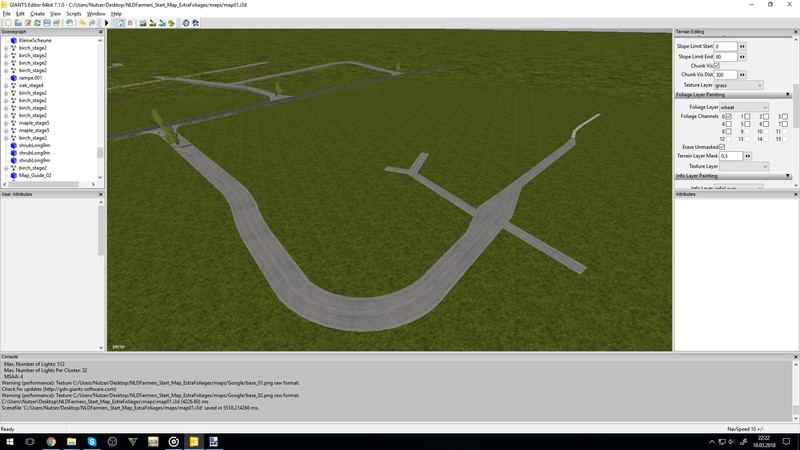Open the empty Texture Layer dropdown under Terrain Layer Mask
The image size is (800, 450).
[x=744, y=166]
